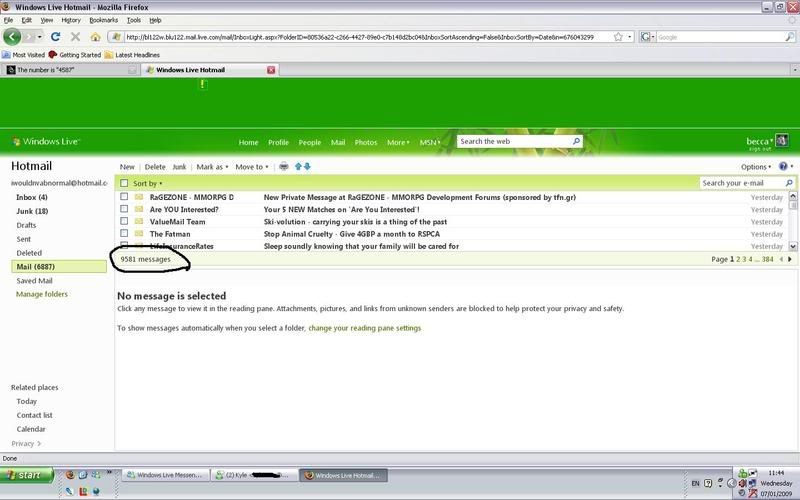Open the Bookmarks menu in Firefox
800x500 pixels.
click(x=102, y=20)
